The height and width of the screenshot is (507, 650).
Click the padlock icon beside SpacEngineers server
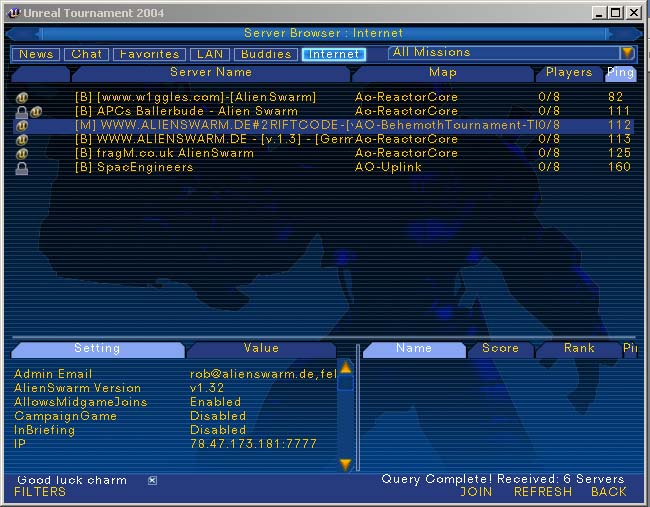22,168
